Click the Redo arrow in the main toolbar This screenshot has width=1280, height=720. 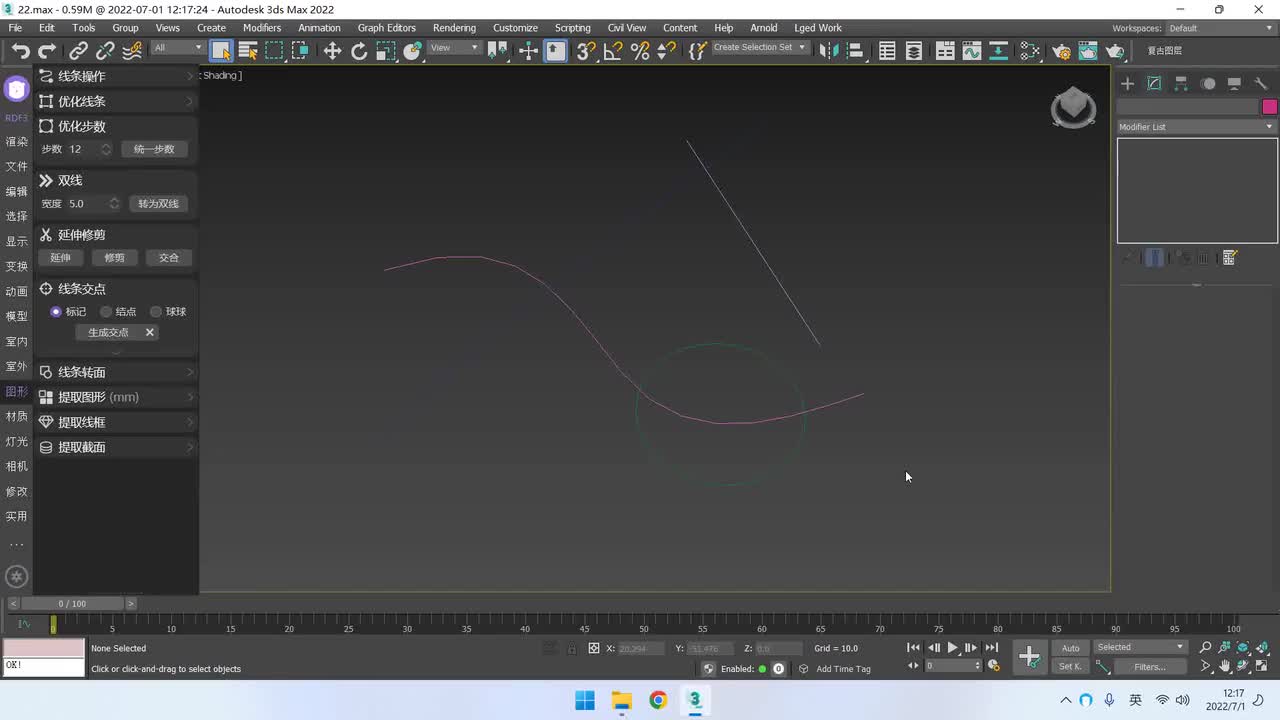47,51
